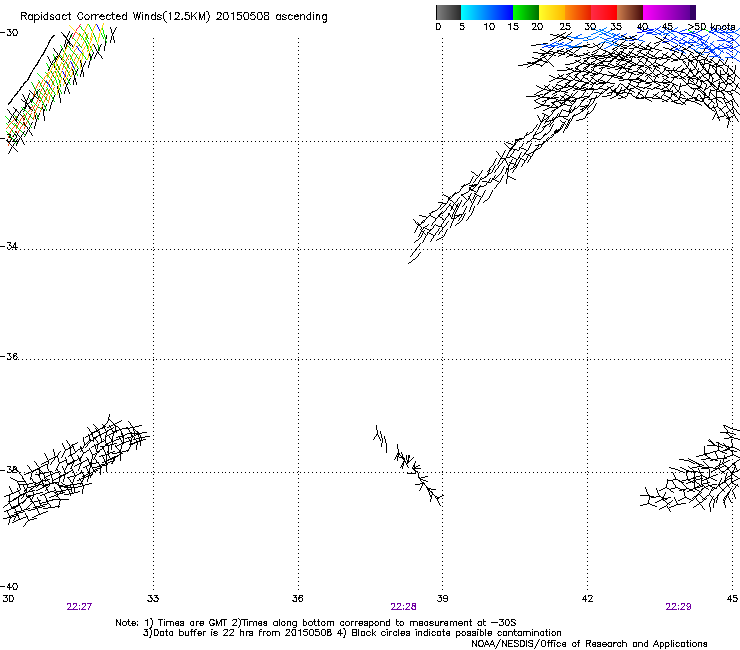Click the purple pass time '22:27'

(x=79, y=607)
